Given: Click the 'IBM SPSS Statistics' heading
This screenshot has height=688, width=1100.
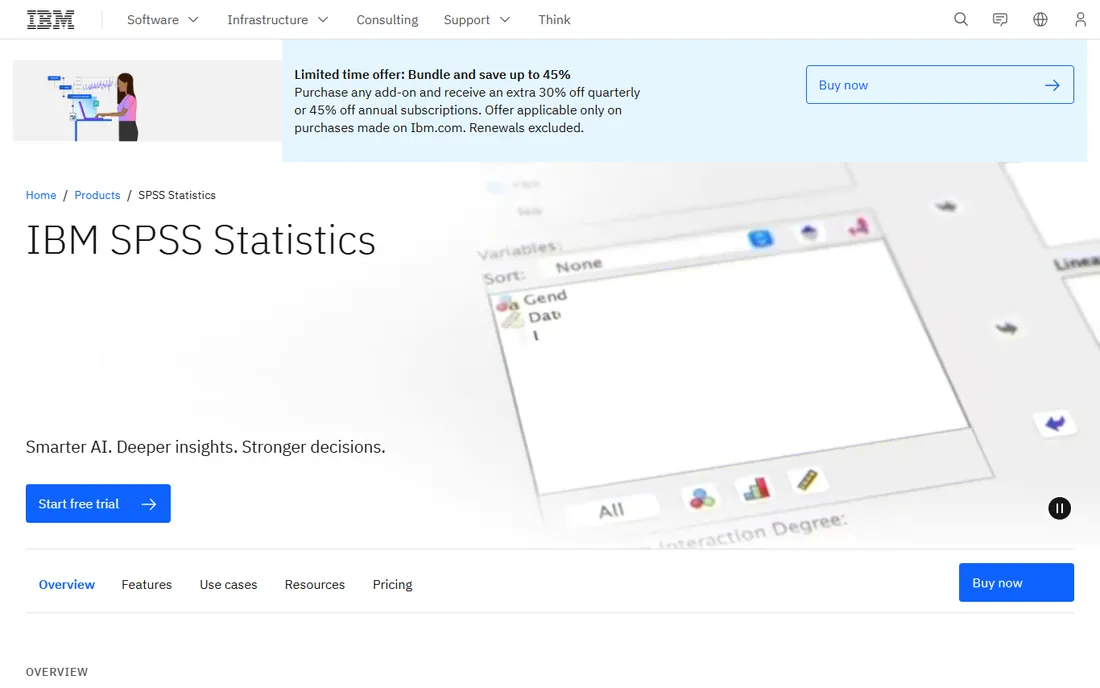Looking at the screenshot, I should [201, 240].
